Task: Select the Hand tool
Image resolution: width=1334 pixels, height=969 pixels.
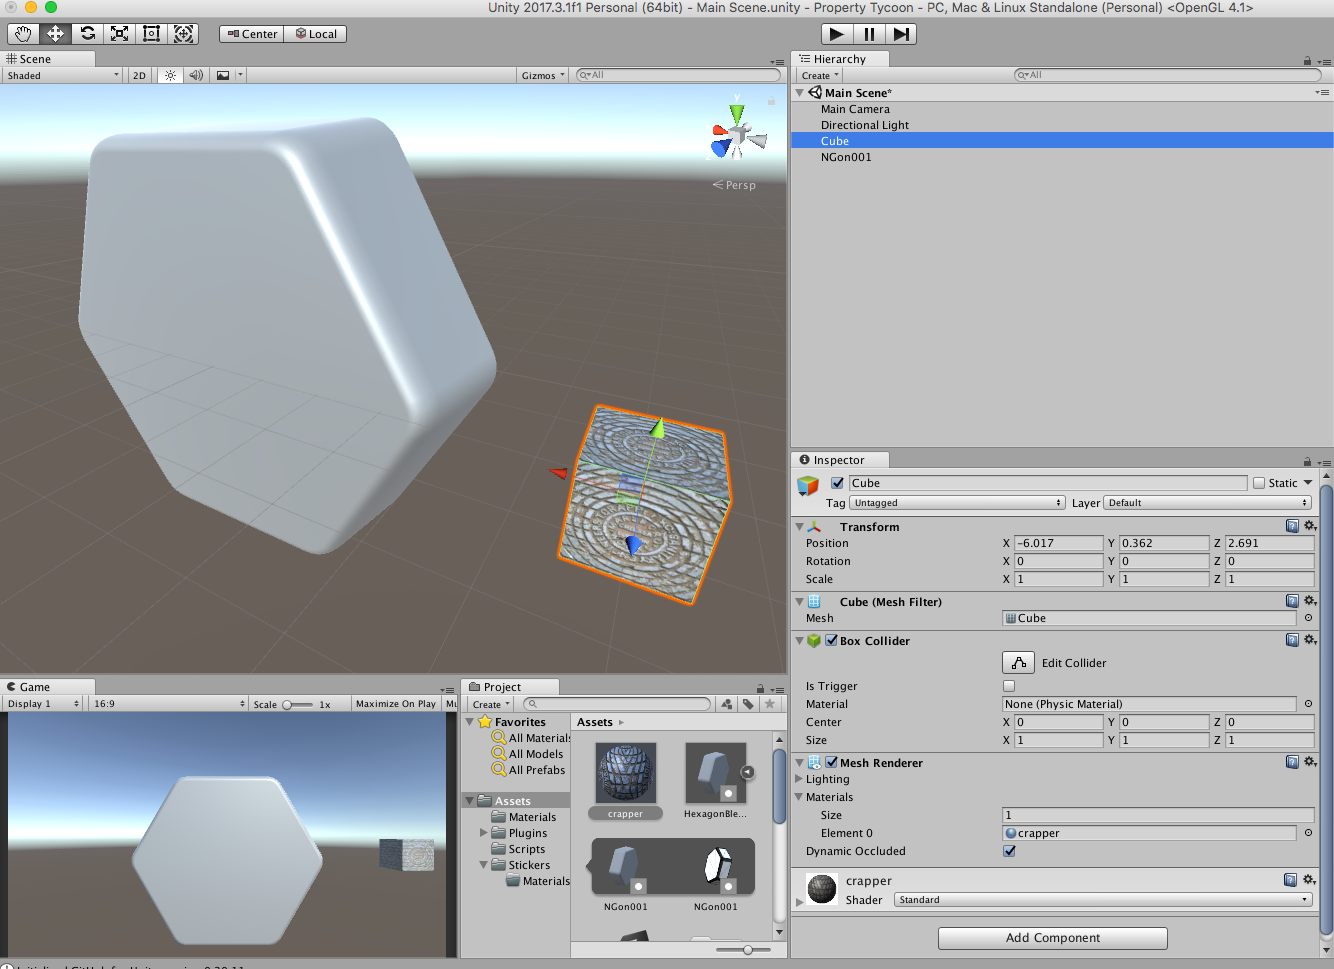Action: tap(23, 34)
